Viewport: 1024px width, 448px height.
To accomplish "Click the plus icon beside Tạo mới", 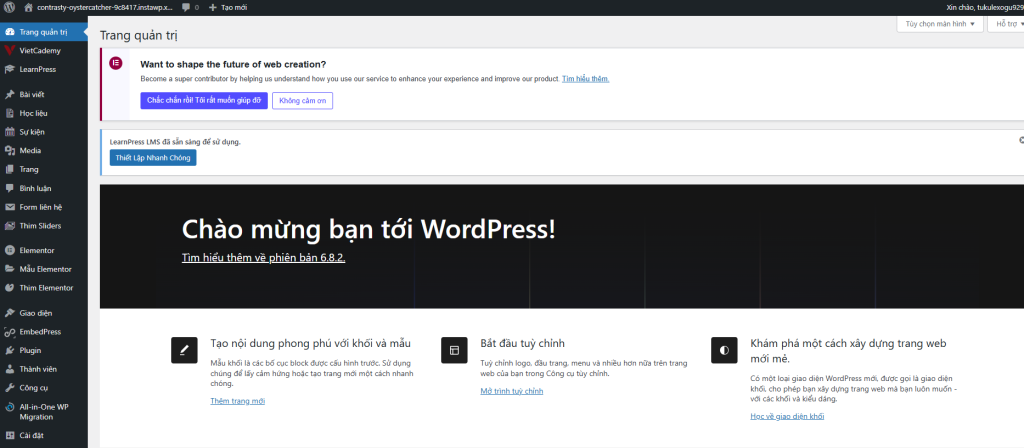I will click(x=213, y=7).
